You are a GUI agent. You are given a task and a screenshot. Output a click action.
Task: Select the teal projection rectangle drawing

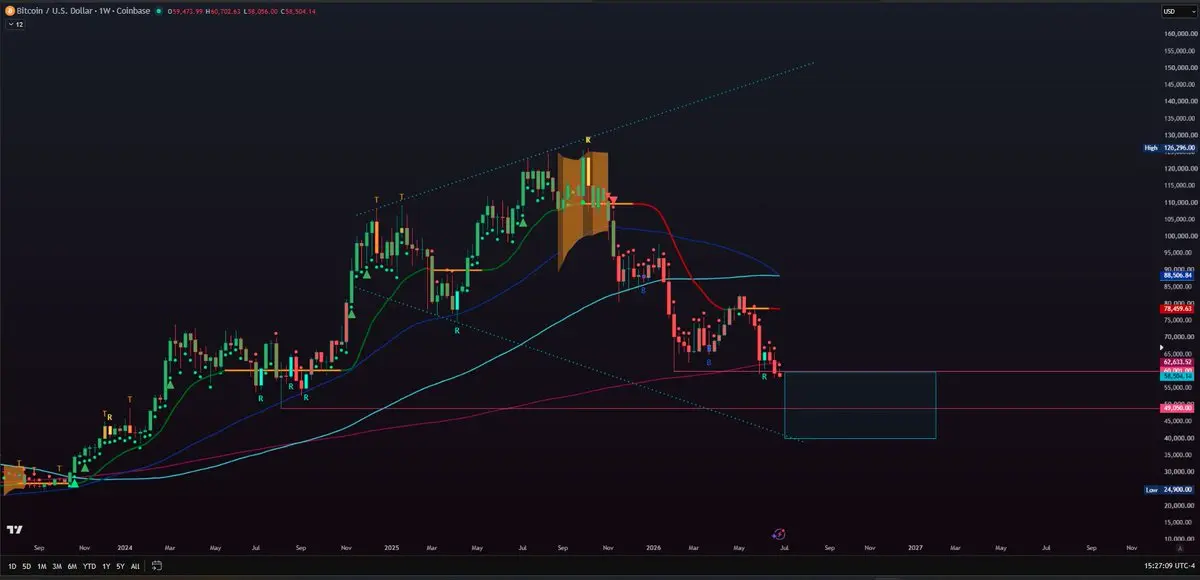(860, 405)
